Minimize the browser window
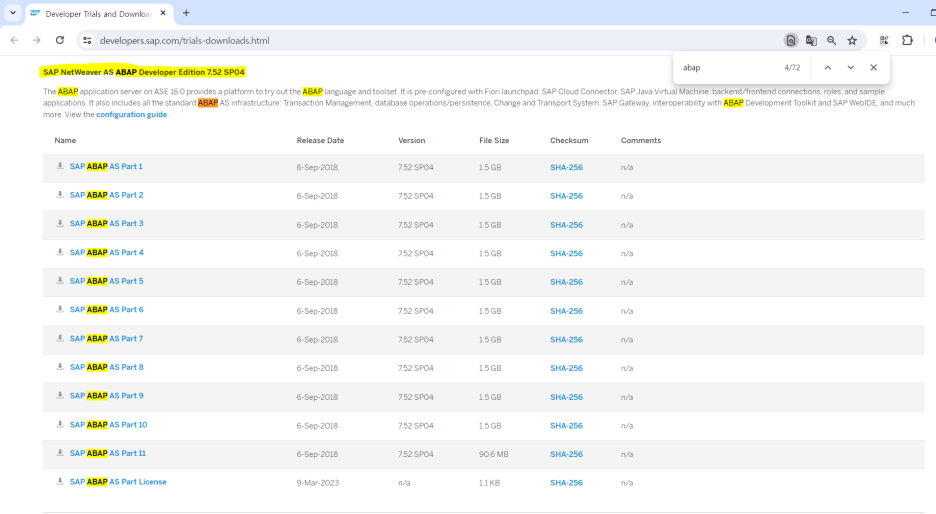The image size is (936, 514). 906,13
